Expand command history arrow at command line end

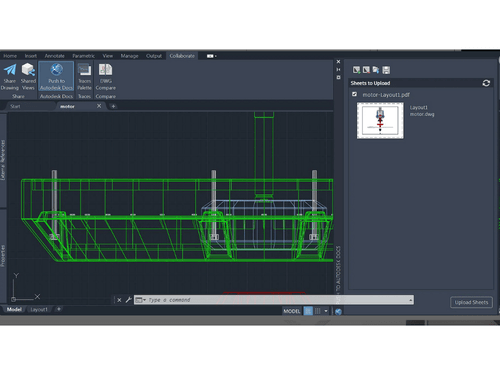(410, 300)
